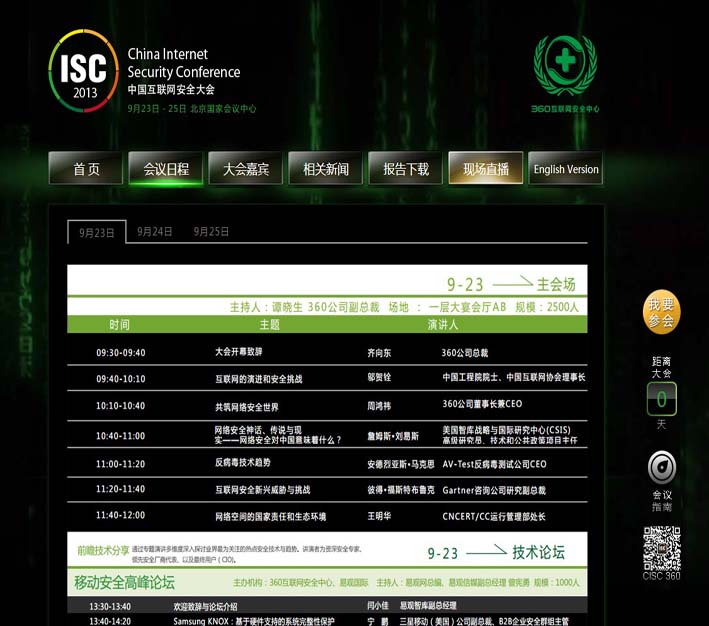Click the countdown days box showing 0
This screenshot has height=626, width=709.
[662, 399]
